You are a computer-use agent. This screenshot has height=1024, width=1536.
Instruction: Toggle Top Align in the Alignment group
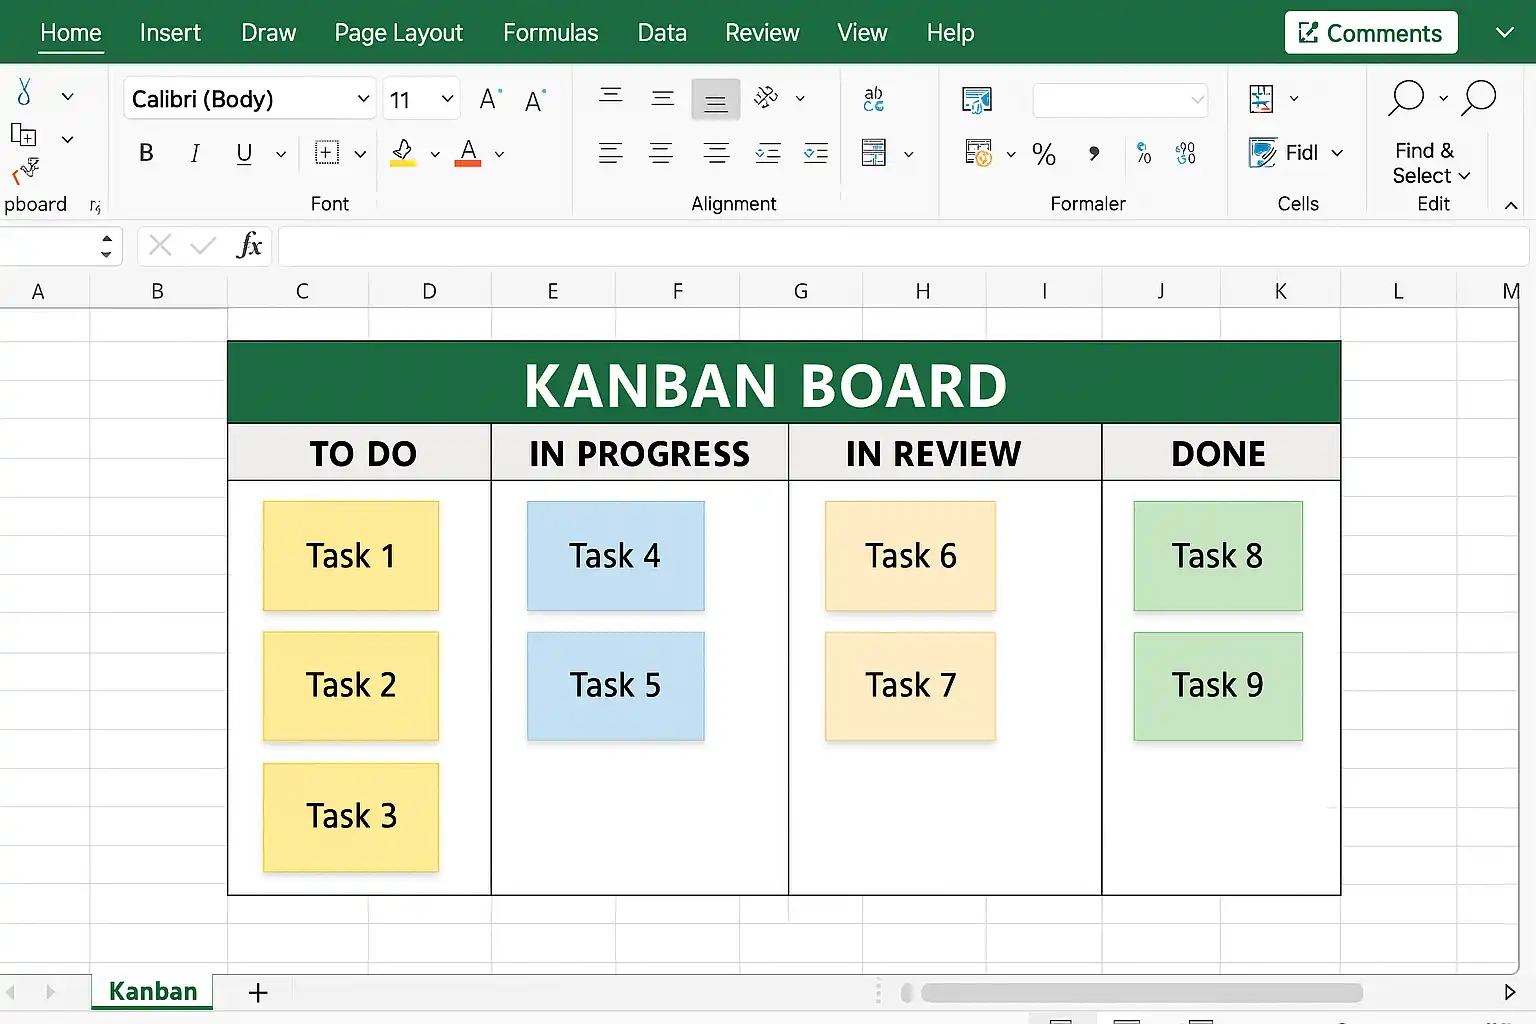click(x=611, y=97)
